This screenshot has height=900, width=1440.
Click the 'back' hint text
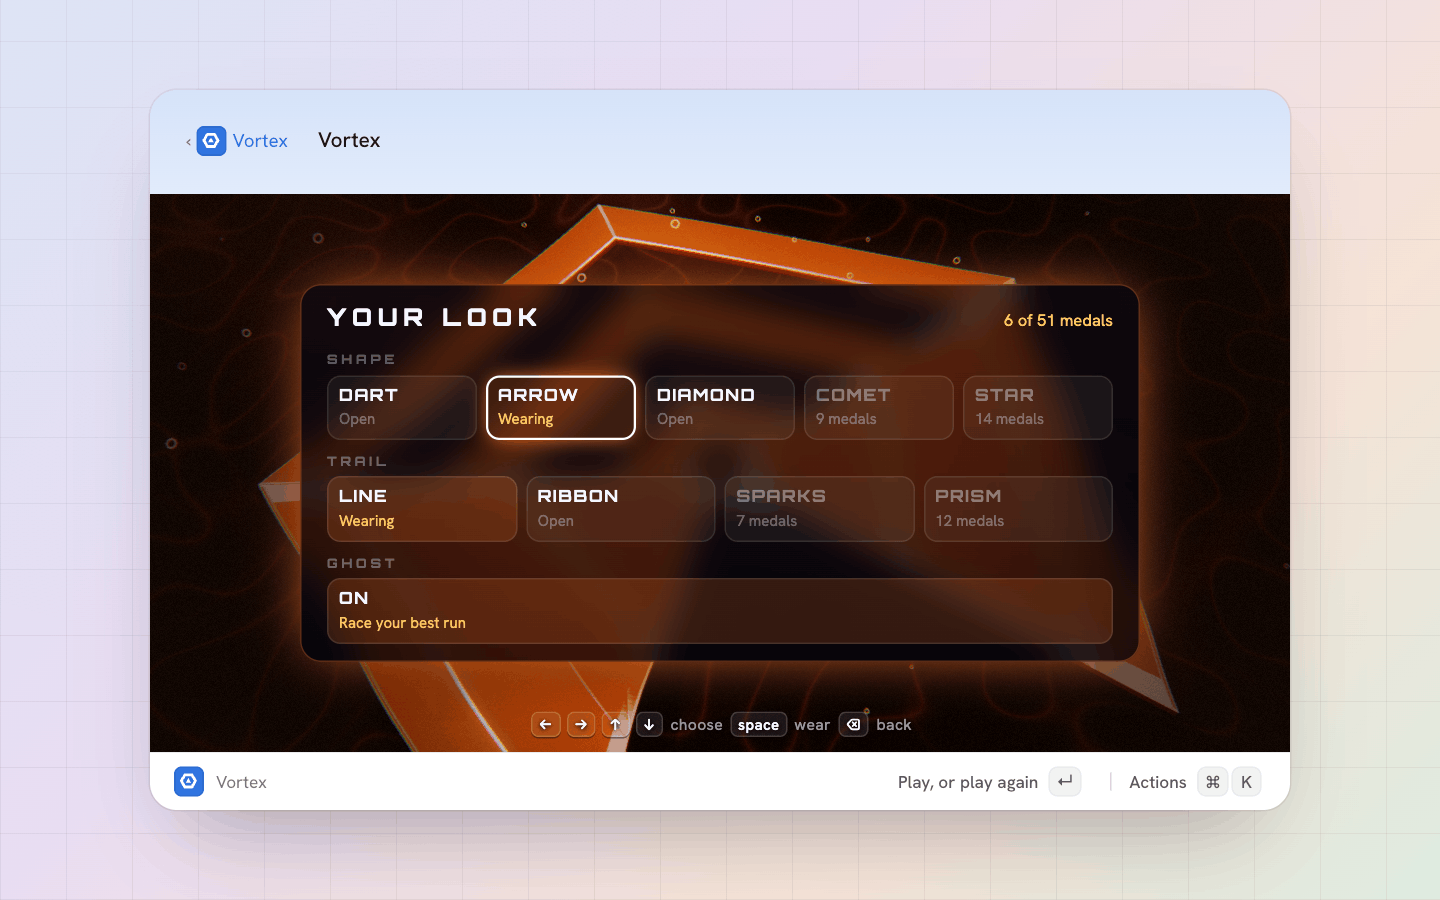tap(894, 725)
